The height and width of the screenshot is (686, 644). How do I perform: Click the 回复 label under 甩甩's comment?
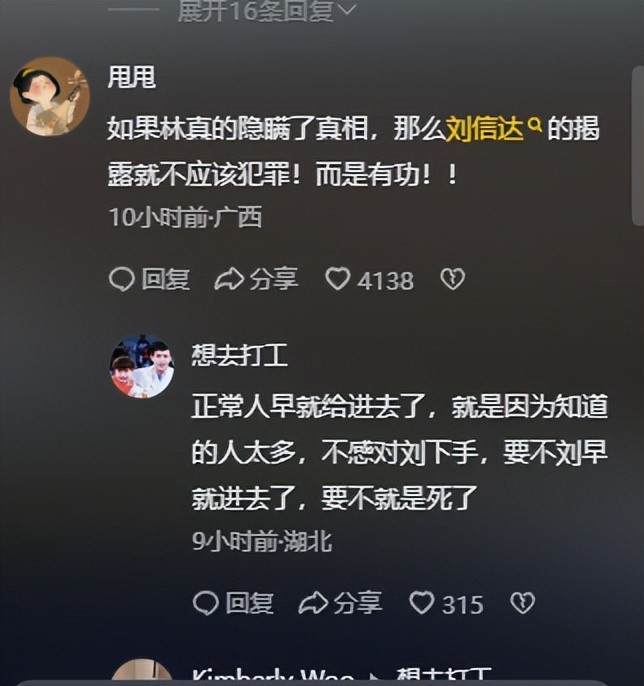point(165,279)
